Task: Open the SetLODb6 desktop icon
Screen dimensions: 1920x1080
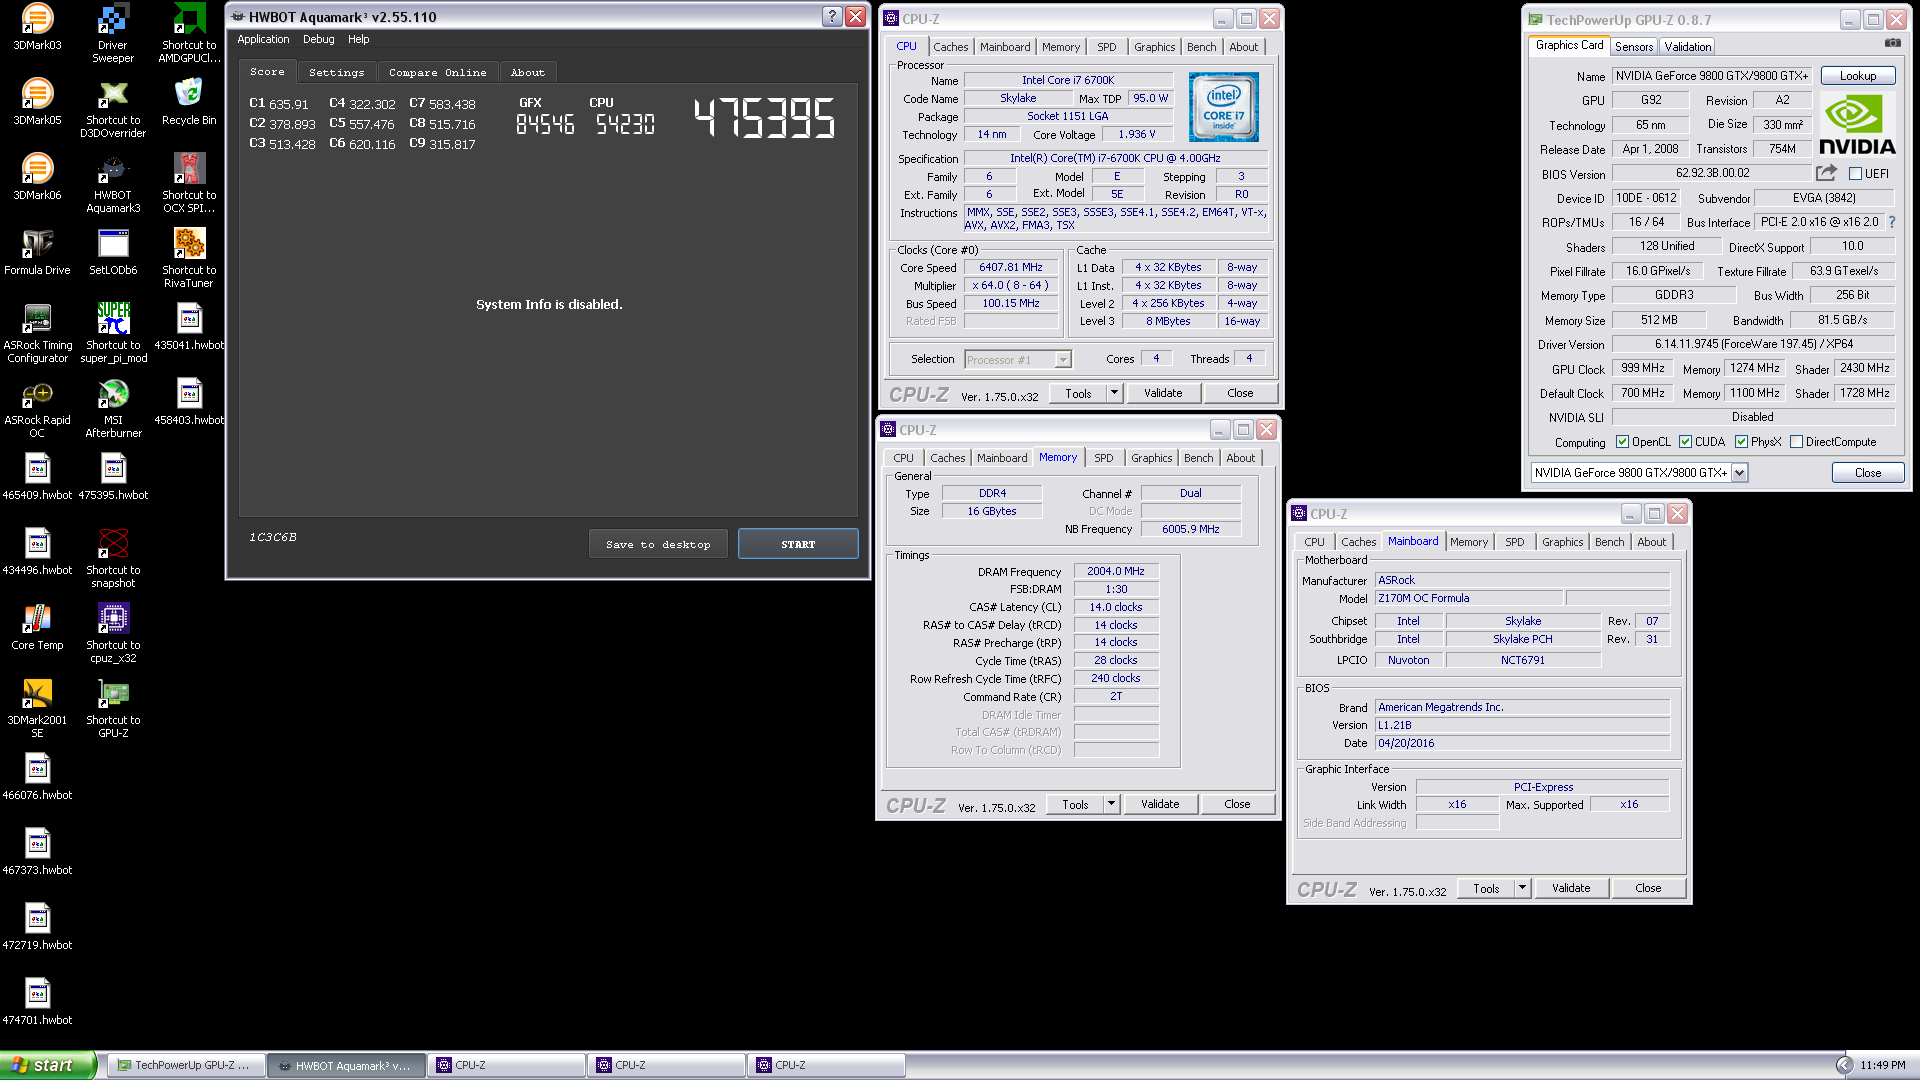Action: click(113, 252)
